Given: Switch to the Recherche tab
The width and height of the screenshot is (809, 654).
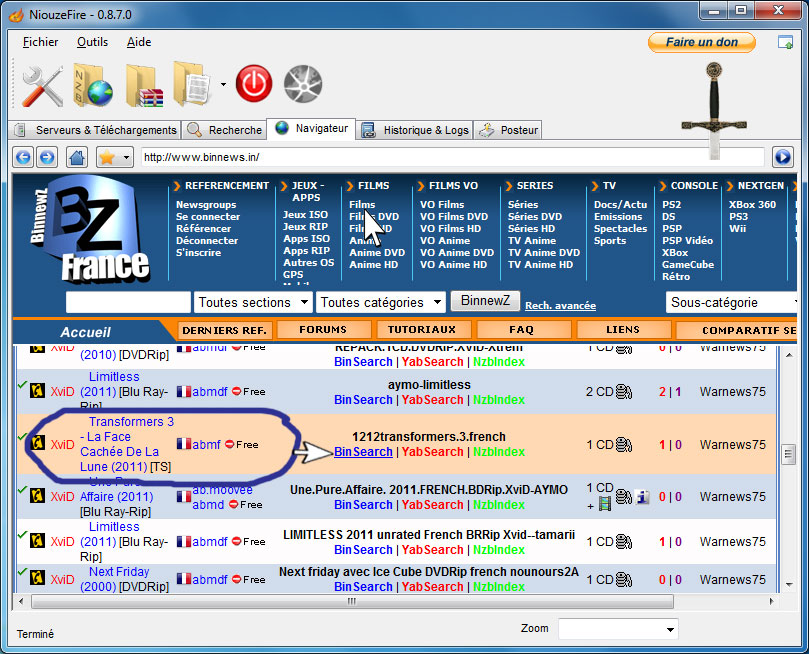Looking at the screenshot, I should pyautogui.click(x=224, y=130).
